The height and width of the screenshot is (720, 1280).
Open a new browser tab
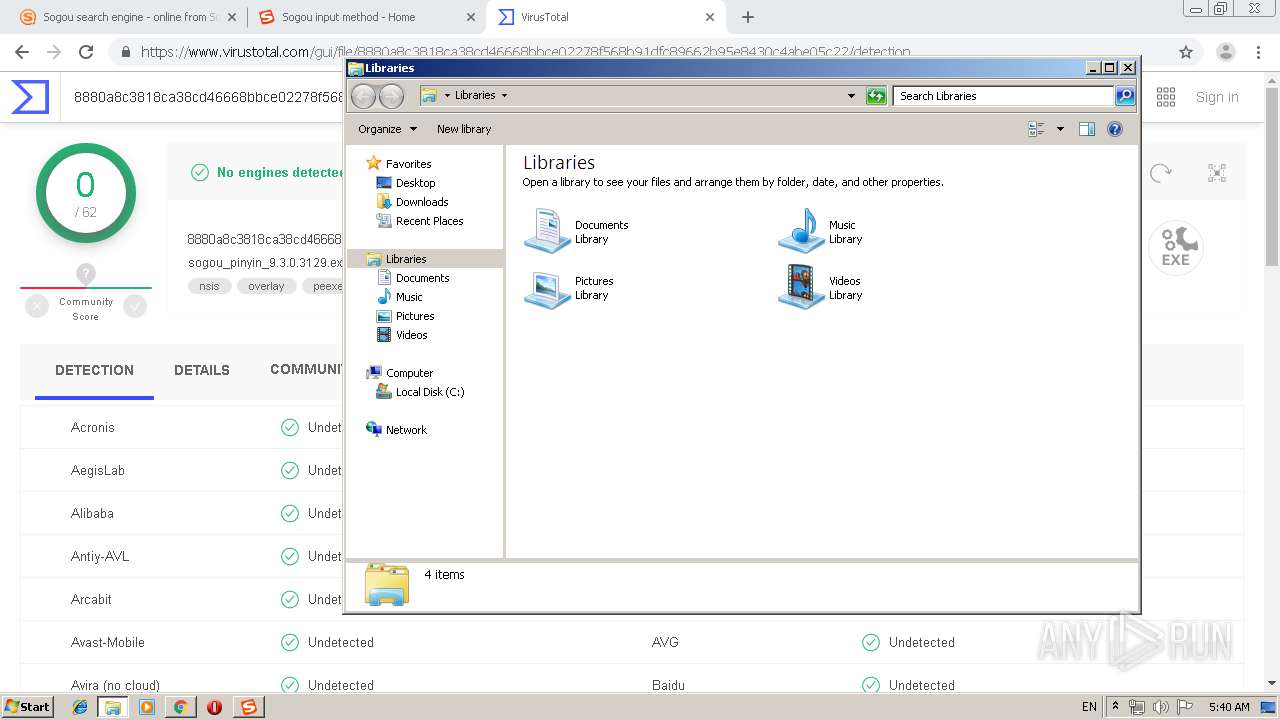point(747,17)
